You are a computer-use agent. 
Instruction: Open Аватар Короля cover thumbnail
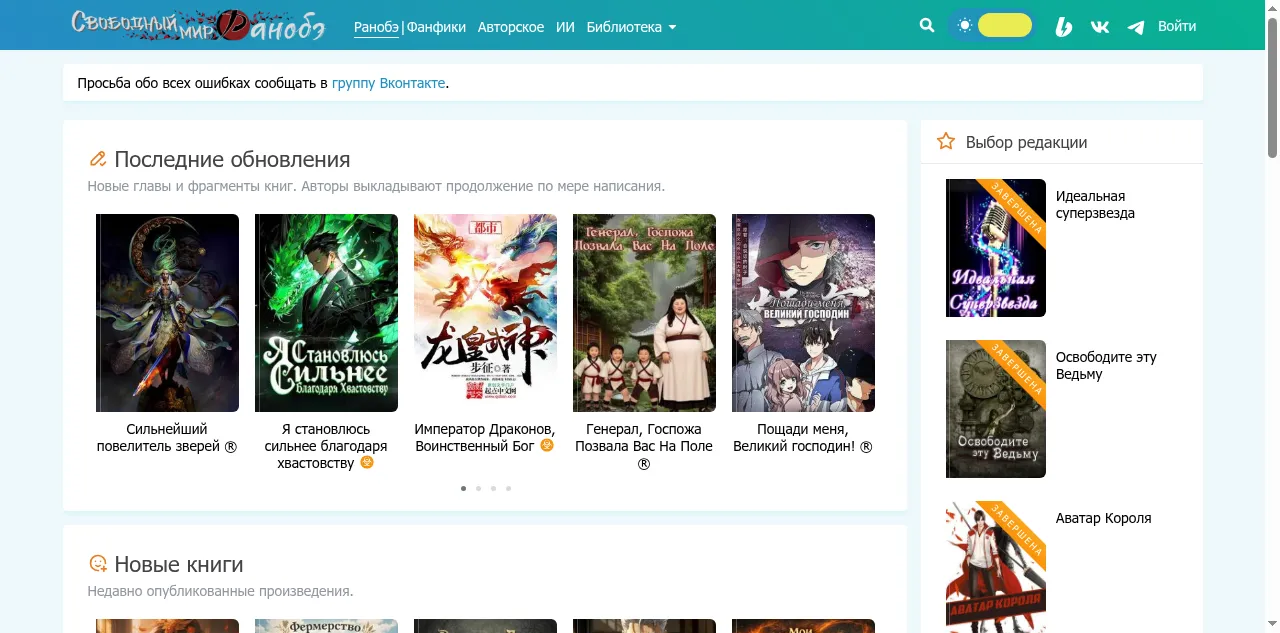(x=996, y=567)
